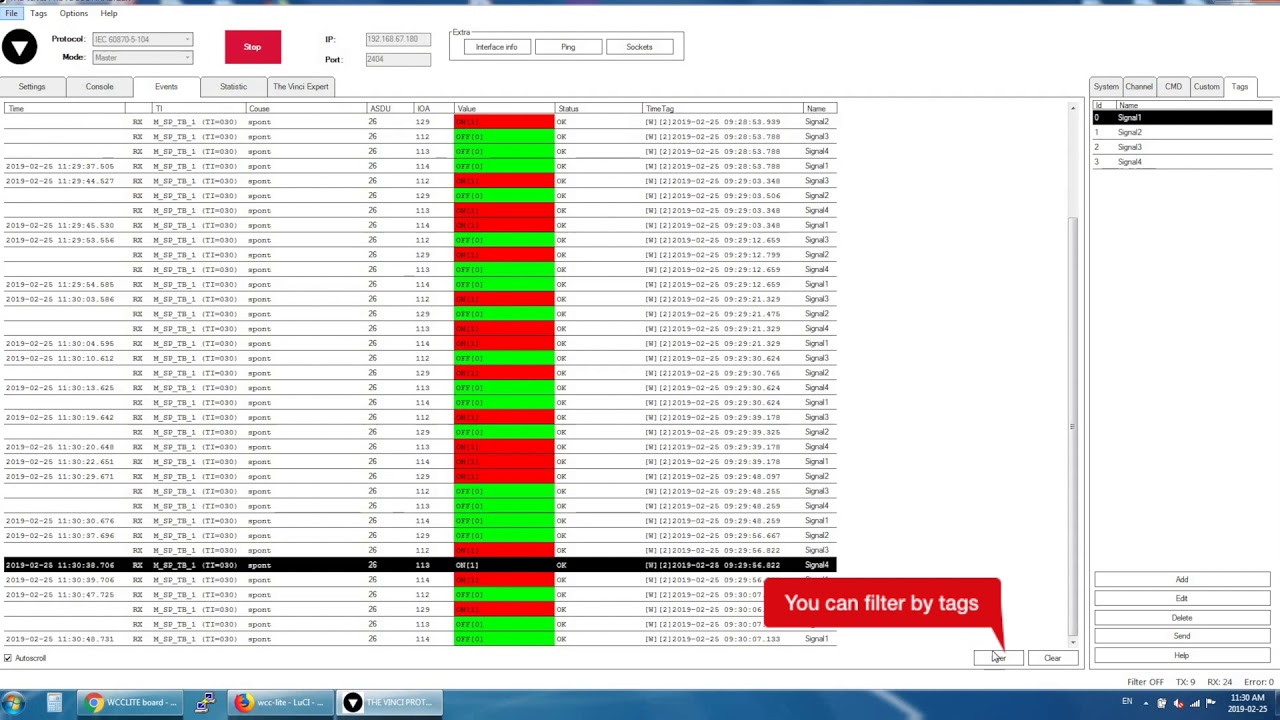Click the Name column header in events

(x=819, y=108)
